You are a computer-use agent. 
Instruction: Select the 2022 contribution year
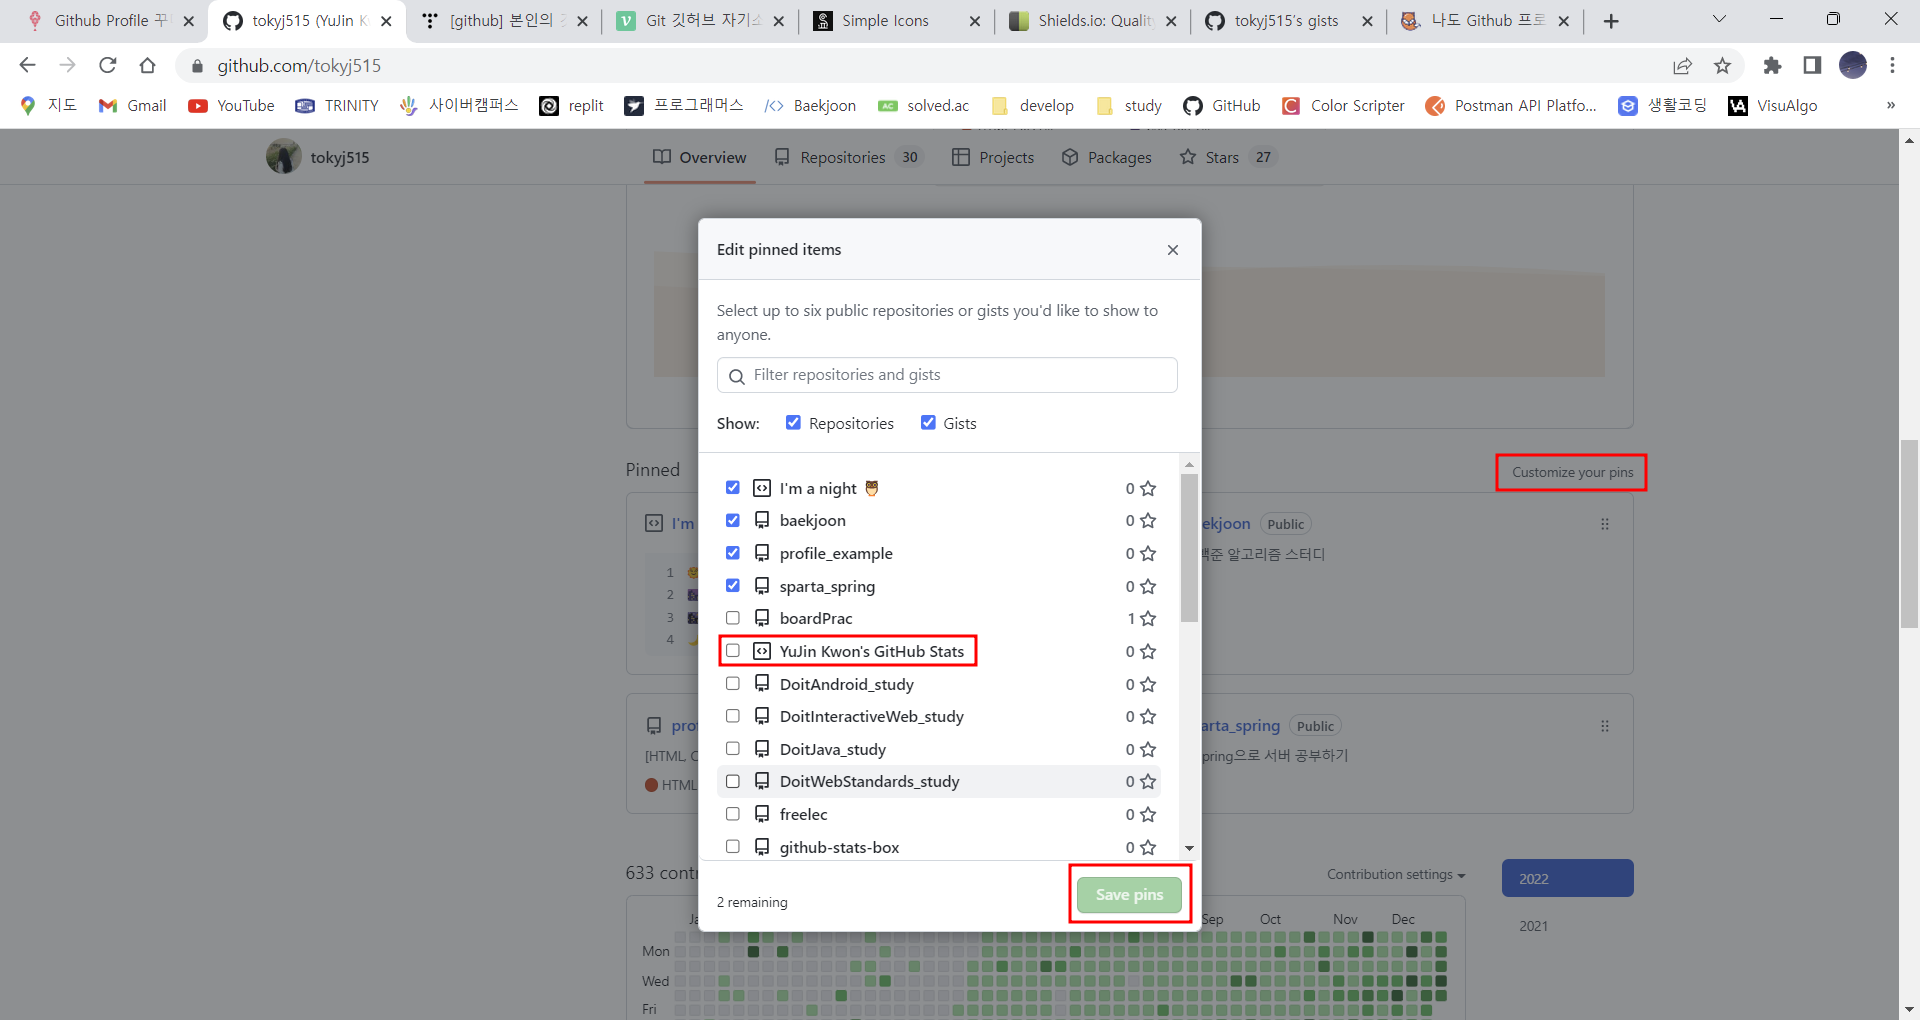[x=1567, y=879]
